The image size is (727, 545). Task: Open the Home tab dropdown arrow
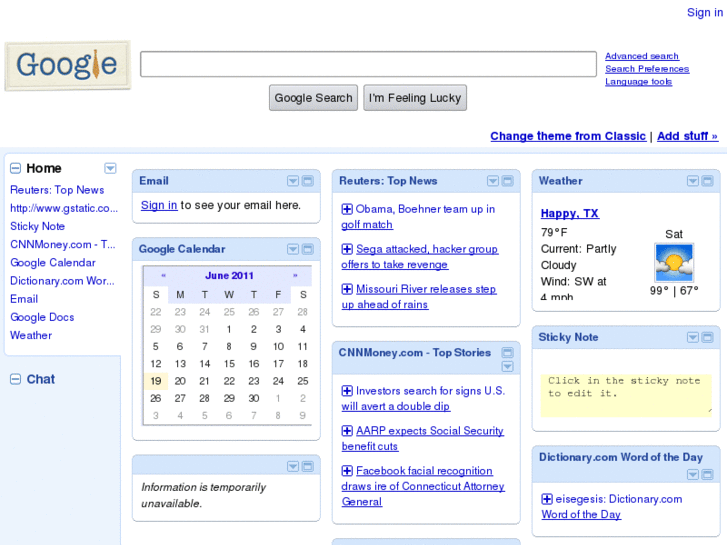coord(110,168)
